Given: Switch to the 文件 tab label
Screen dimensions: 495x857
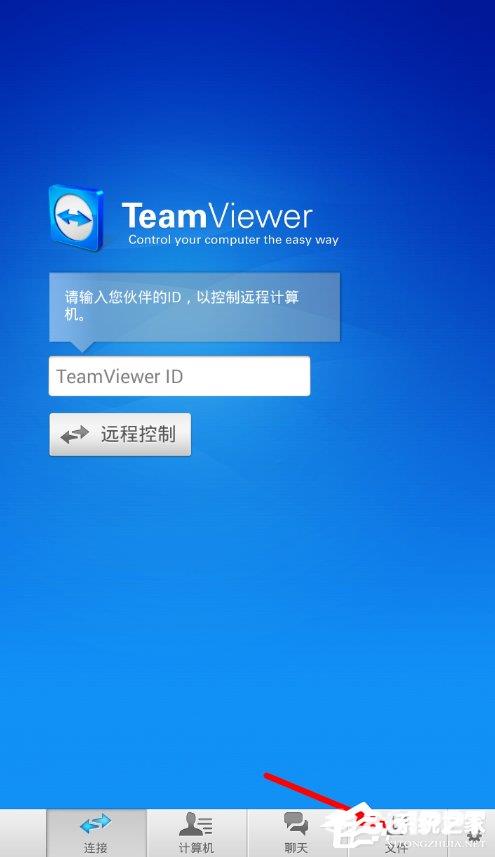Looking at the screenshot, I should coord(396,848).
